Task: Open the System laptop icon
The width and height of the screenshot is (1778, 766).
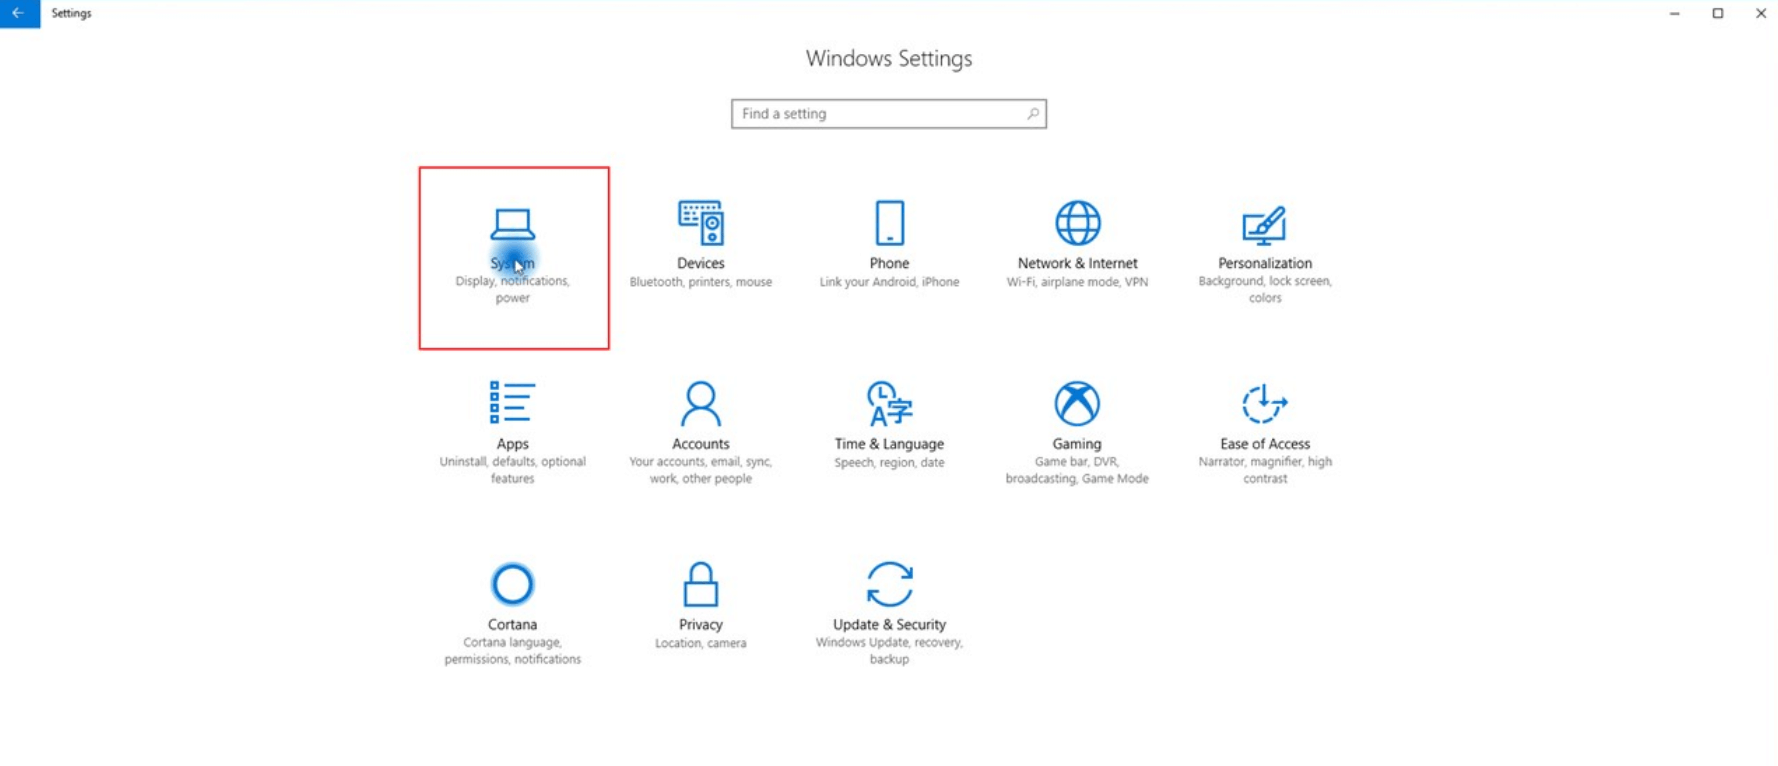Action: tap(512, 225)
